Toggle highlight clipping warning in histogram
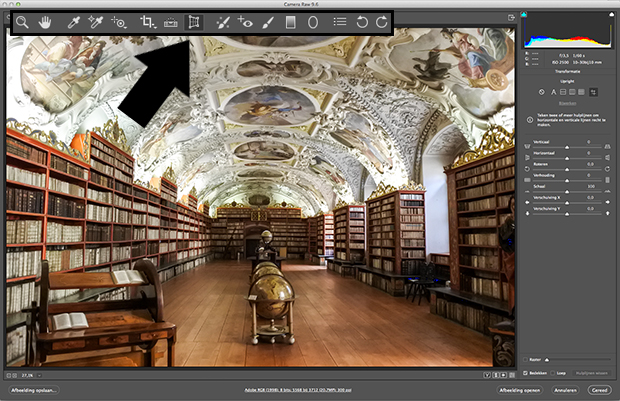 click(611, 14)
